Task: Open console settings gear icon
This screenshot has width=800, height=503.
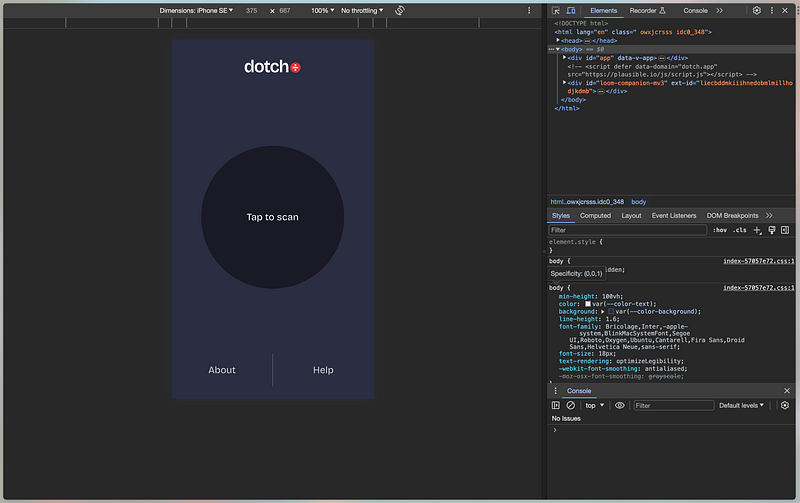Action: click(785, 405)
